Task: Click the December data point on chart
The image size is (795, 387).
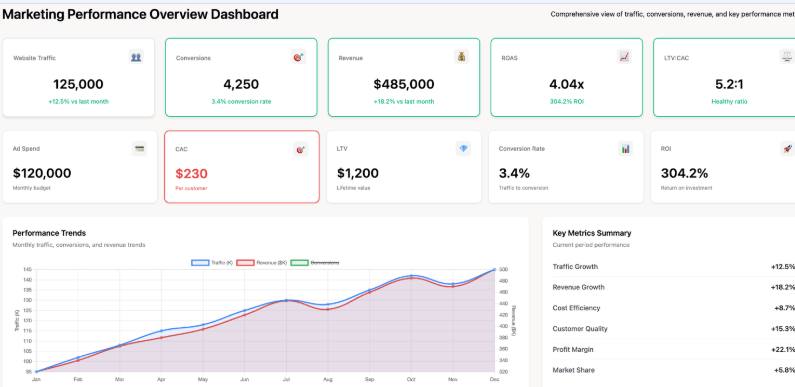Action: [x=494, y=270]
